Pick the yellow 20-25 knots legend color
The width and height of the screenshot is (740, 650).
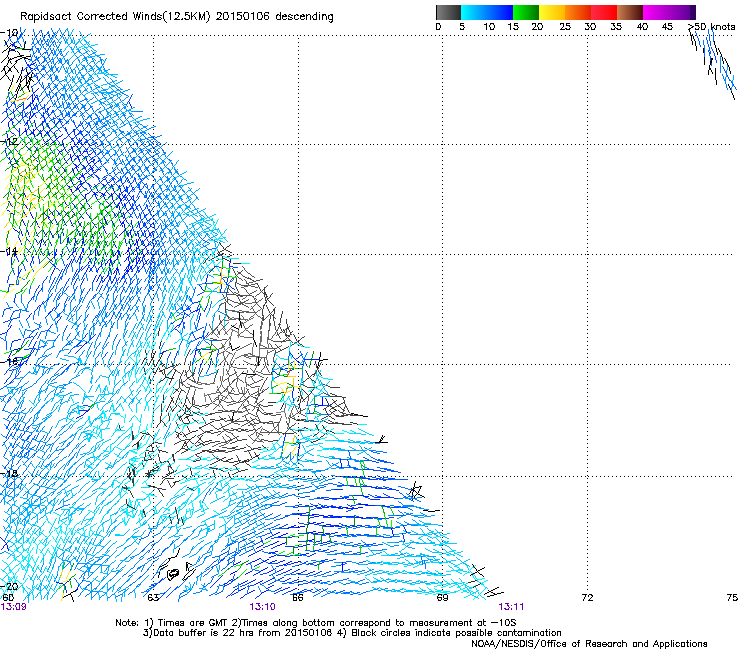click(x=552, y=12)
